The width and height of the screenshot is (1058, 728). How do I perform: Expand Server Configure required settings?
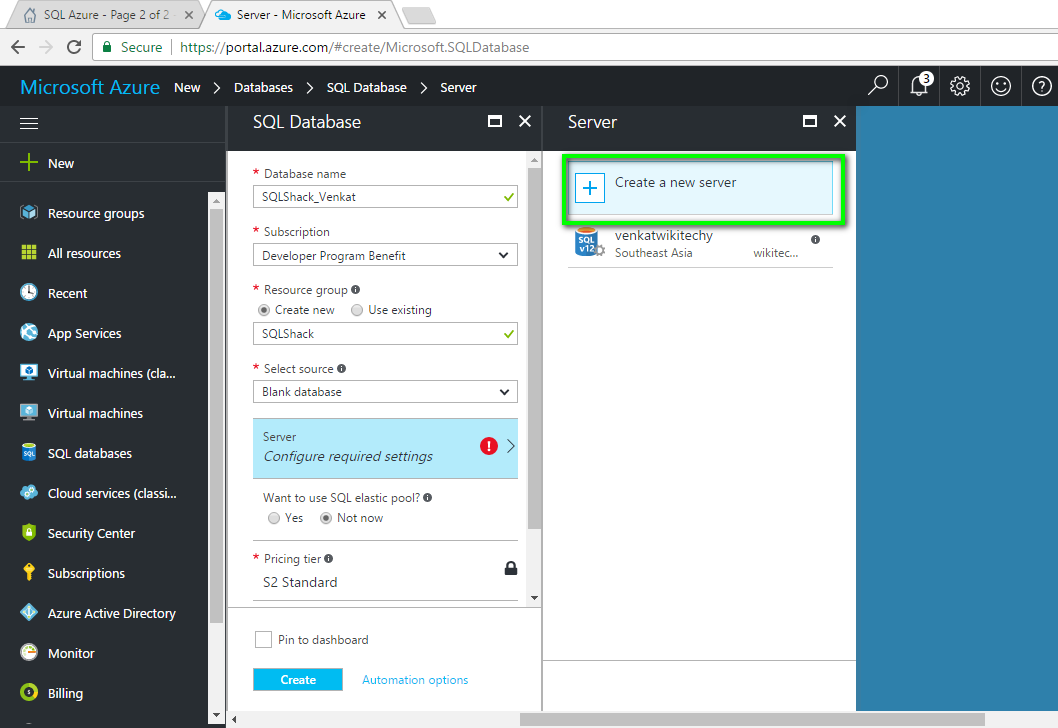(x=385, y=449)
